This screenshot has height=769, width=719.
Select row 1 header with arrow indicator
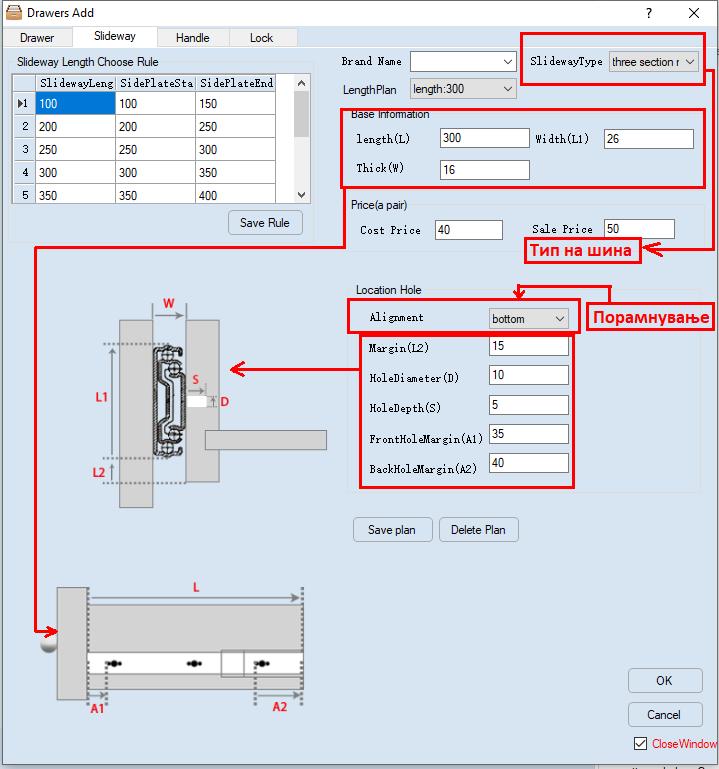(24, 103)
